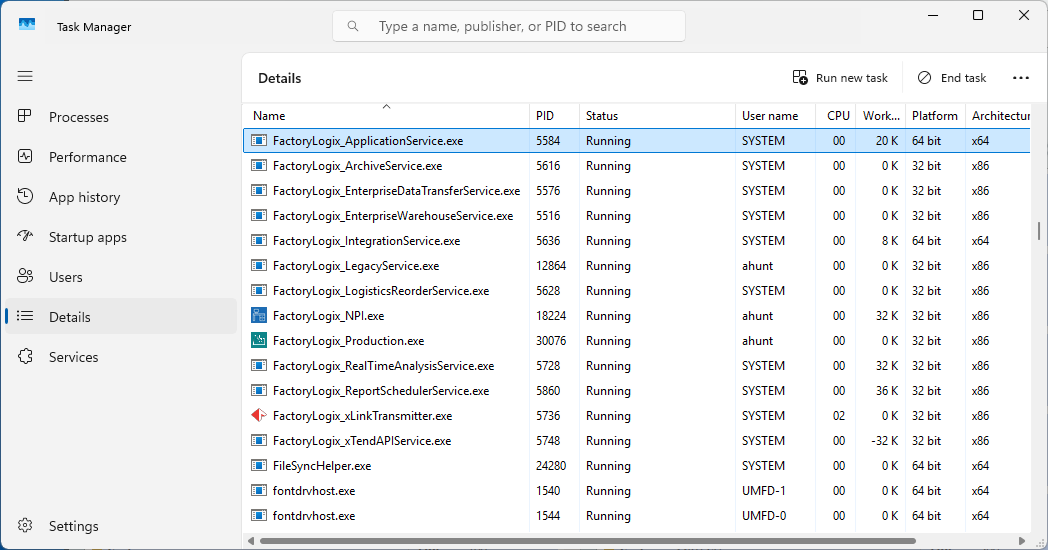Sort by the CPU column header

835,115
